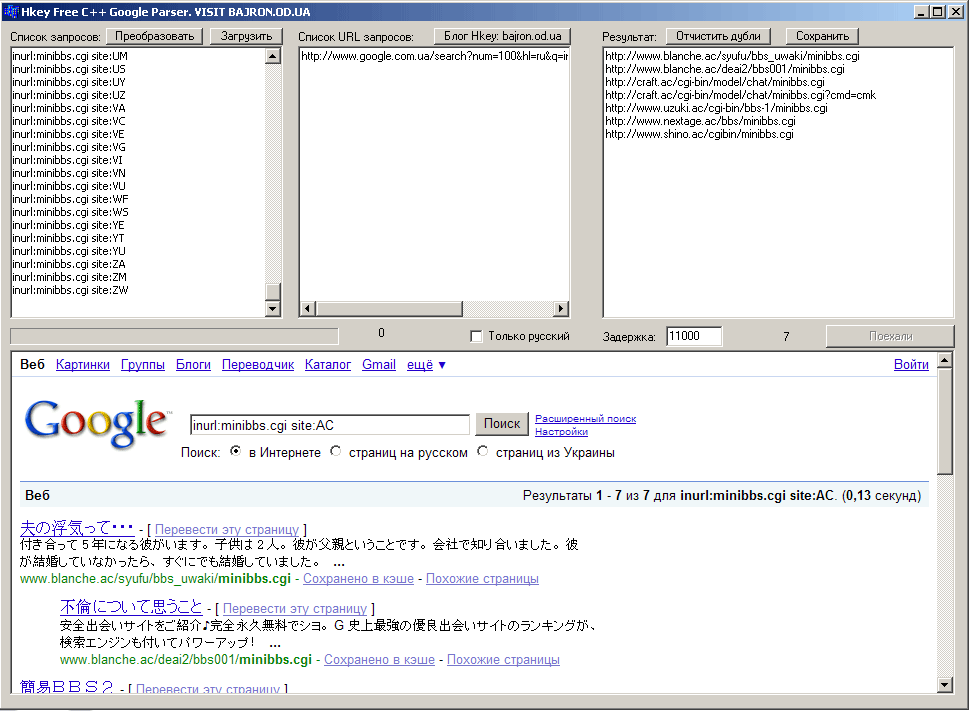
Task: Click the Войти link
Action: (911, 364)
